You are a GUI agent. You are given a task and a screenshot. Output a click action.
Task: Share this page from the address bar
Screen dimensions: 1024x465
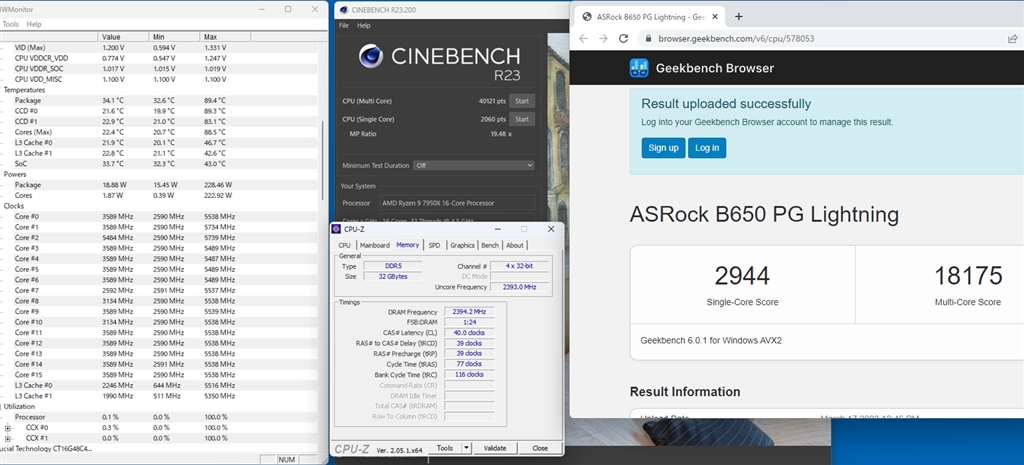click(1012, 39)
